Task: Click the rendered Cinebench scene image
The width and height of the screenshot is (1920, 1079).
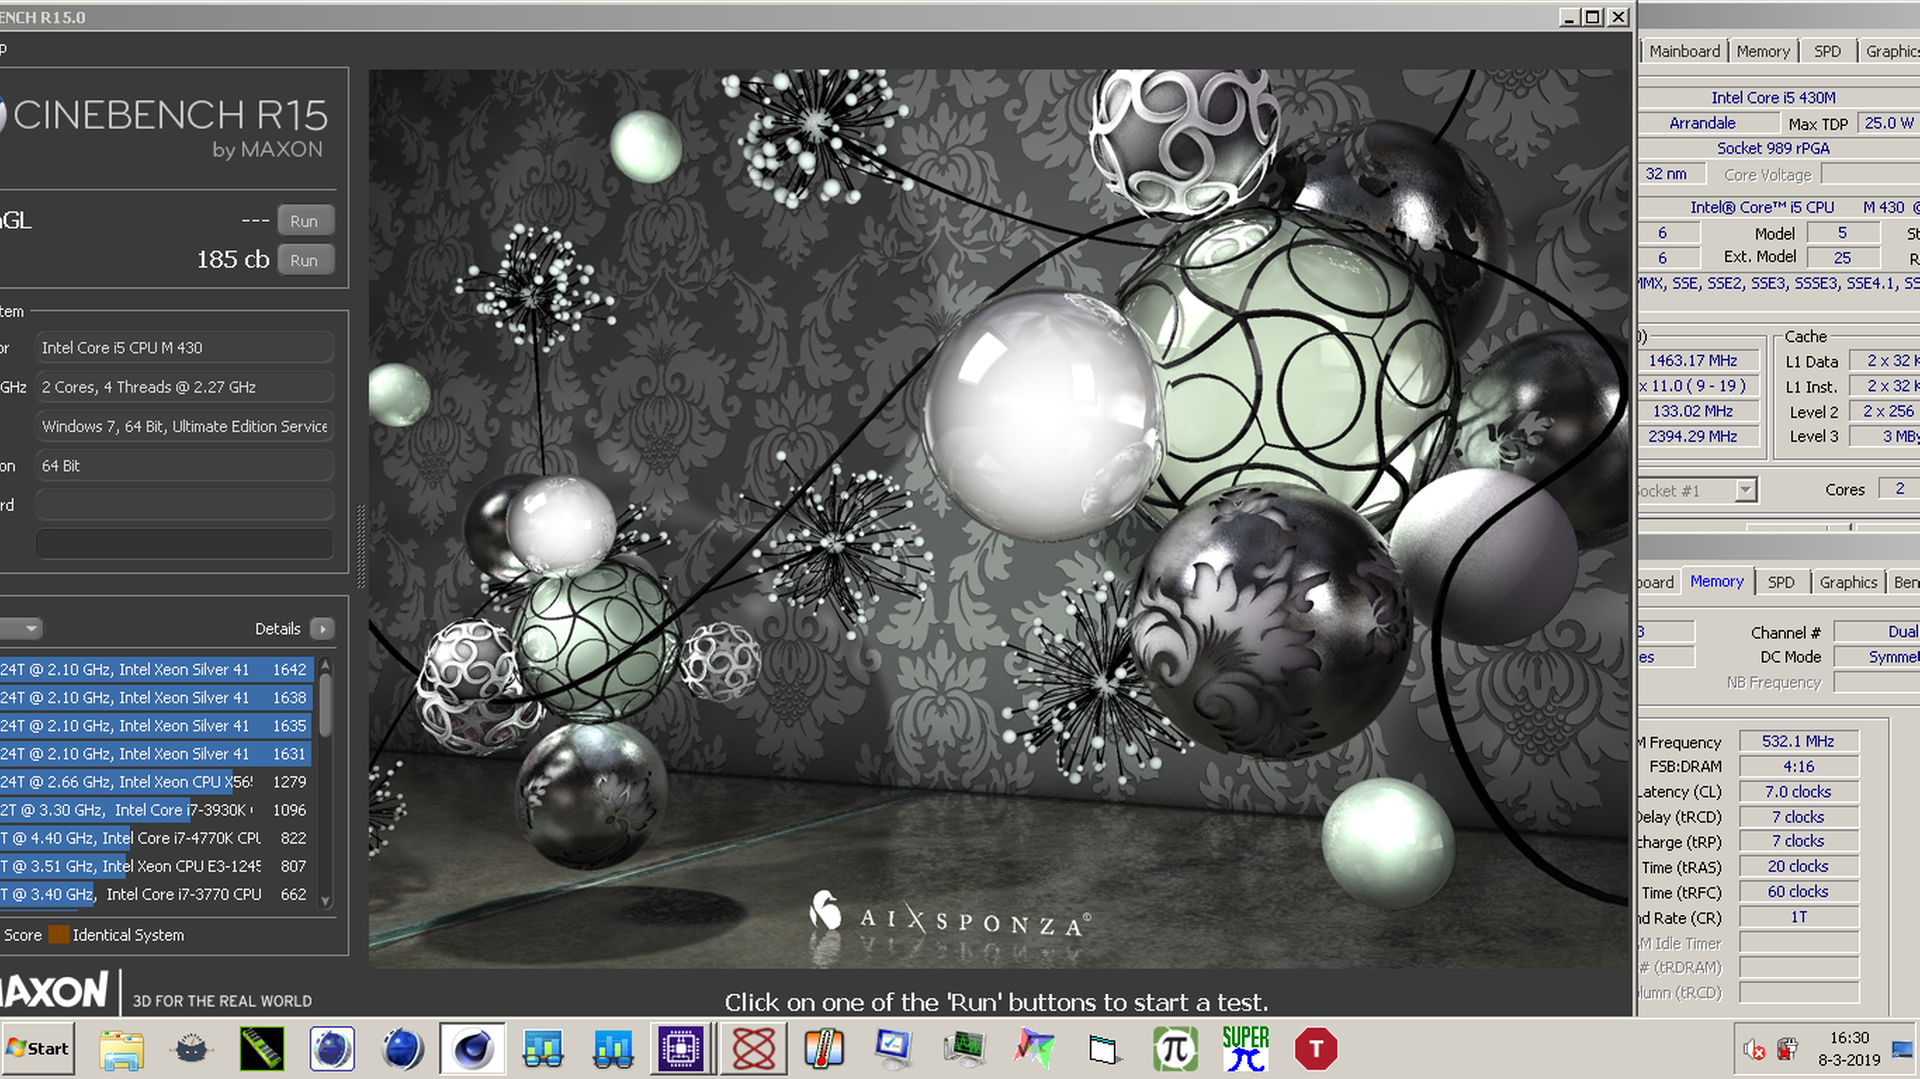Action: point(999,518)
